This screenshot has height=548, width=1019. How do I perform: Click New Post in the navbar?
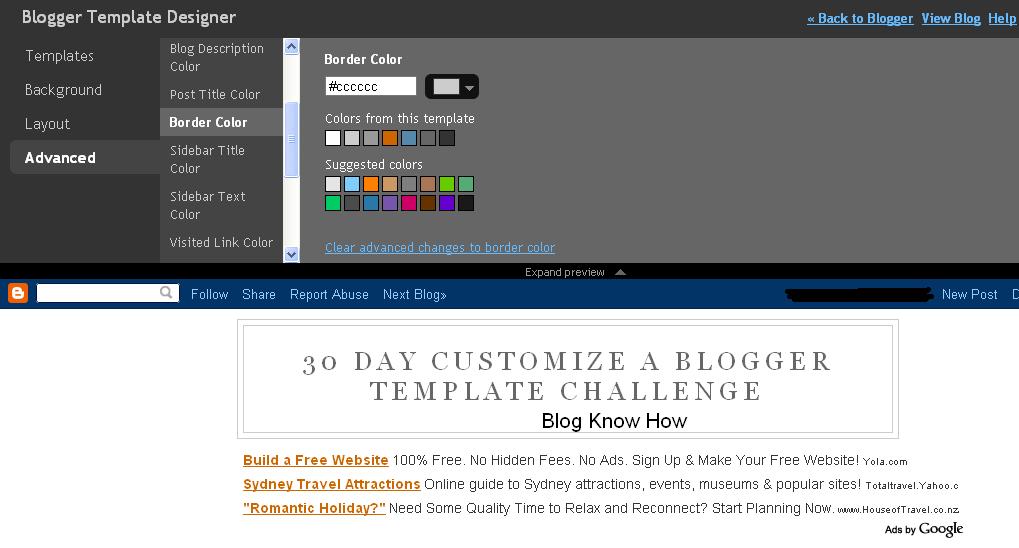(x=969, y=294)
